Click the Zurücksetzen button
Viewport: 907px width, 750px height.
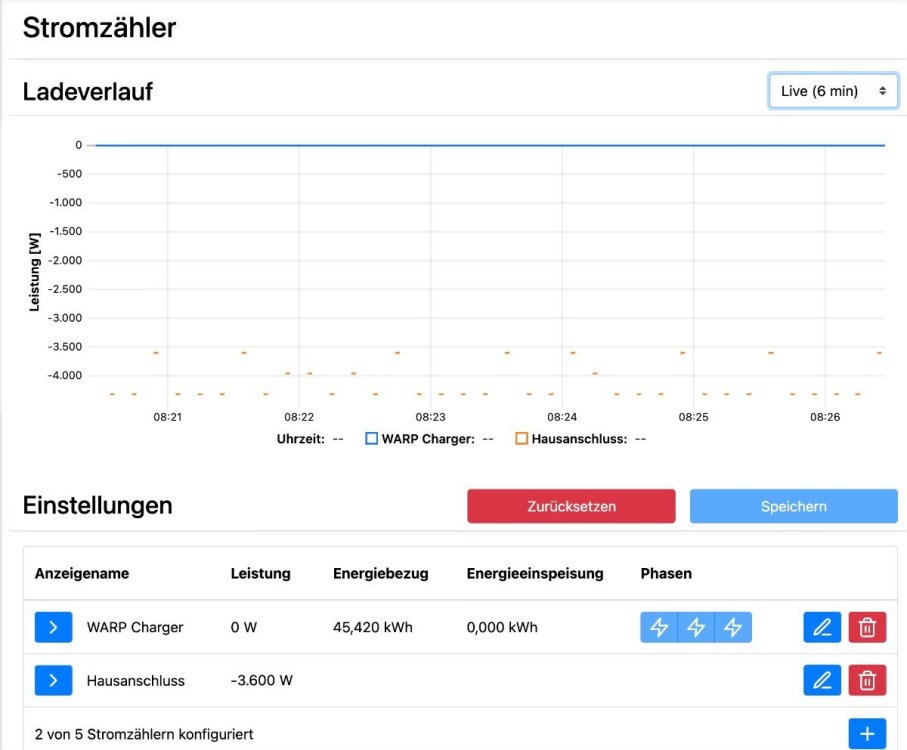(571, 506)
